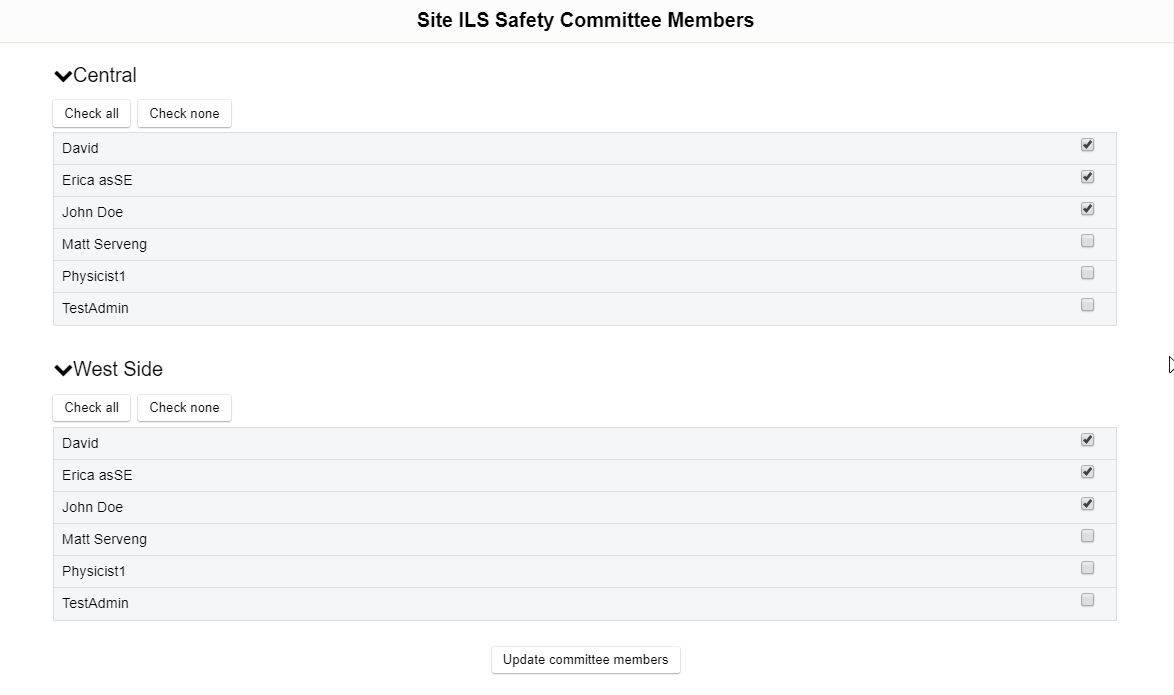Check TestAdmin in Central committee
1174x695 pixels.
click(x=1087, y=305)
